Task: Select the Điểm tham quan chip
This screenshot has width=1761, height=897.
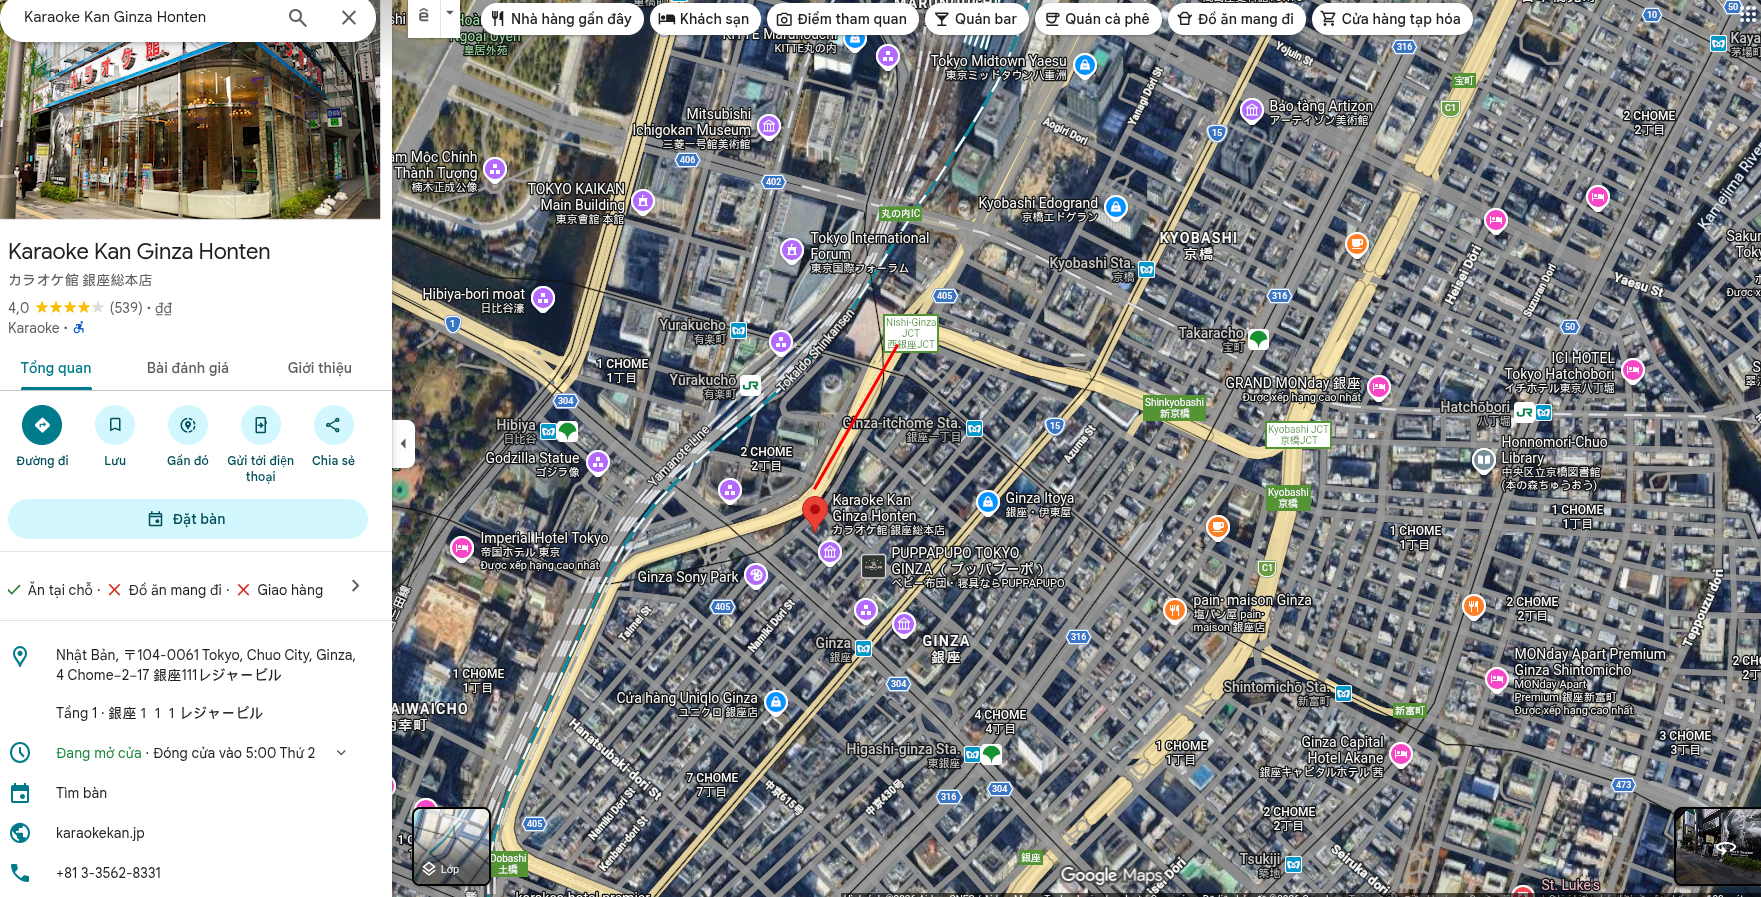Action: [842, 19]
